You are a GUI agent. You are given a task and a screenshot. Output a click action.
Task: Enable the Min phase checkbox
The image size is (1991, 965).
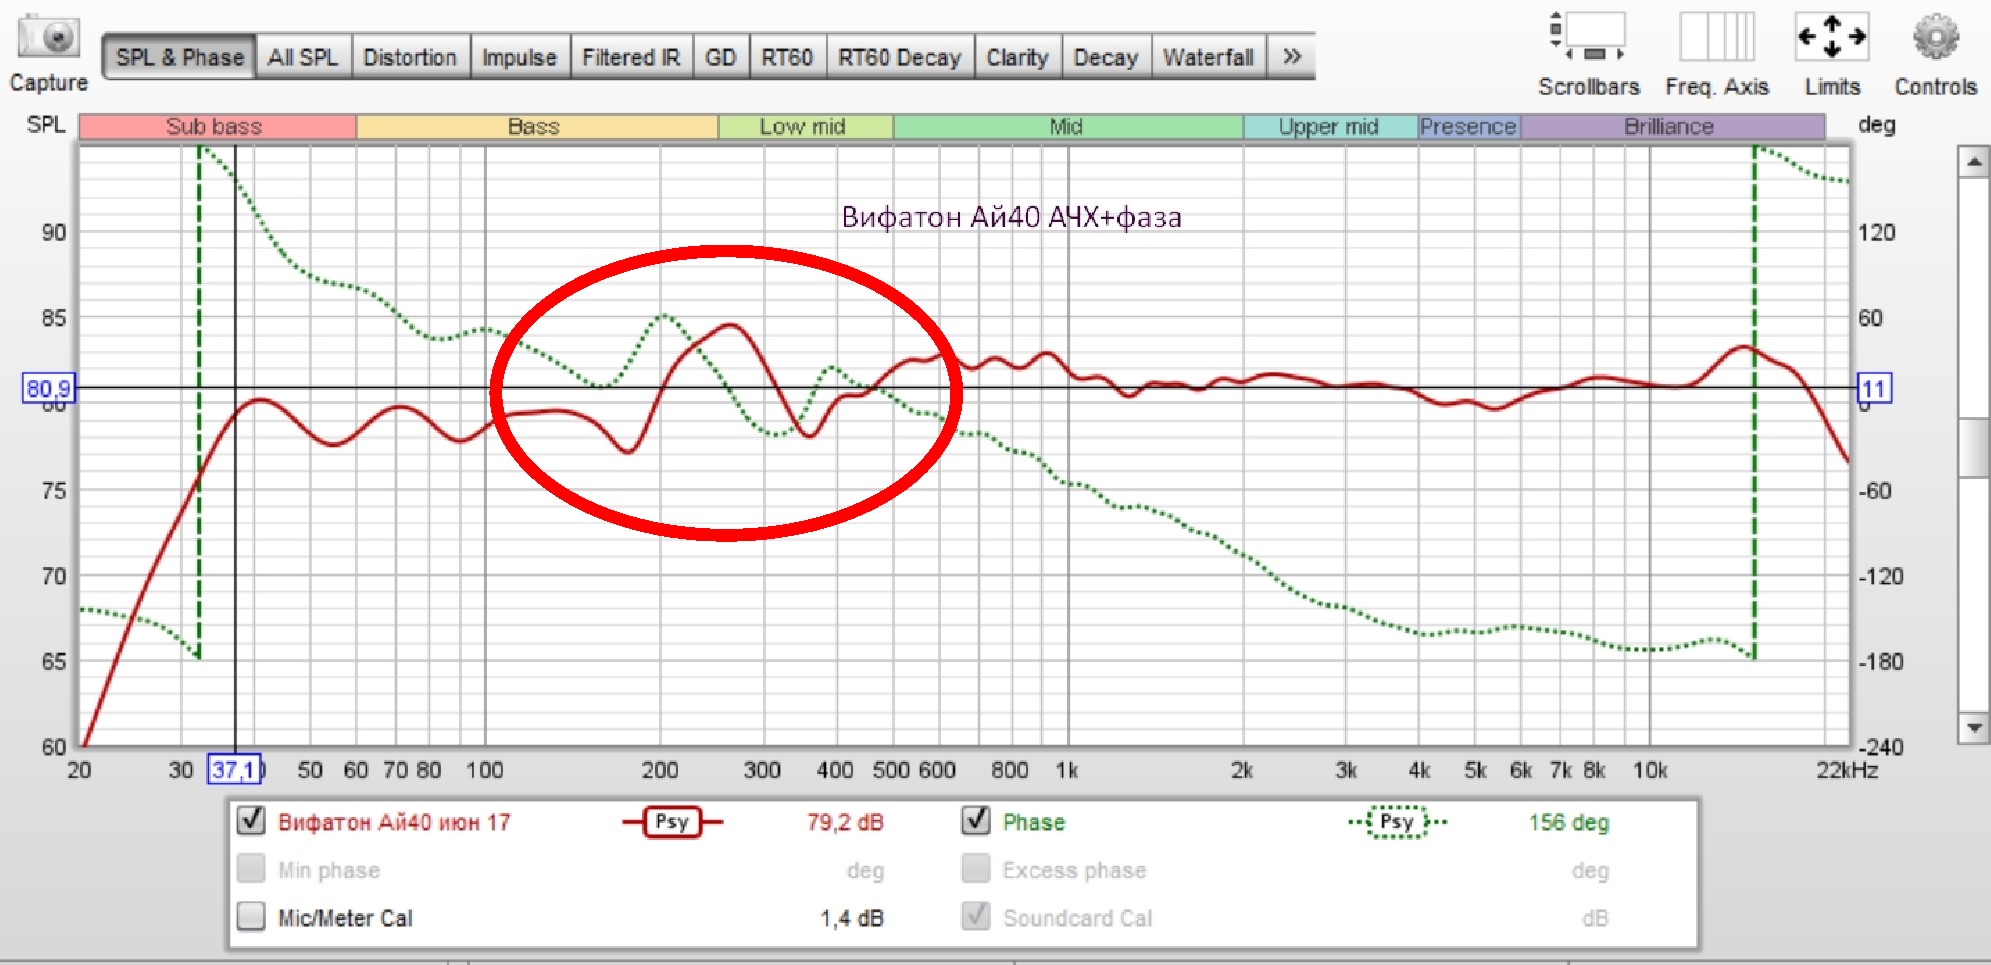coord(251,868)
